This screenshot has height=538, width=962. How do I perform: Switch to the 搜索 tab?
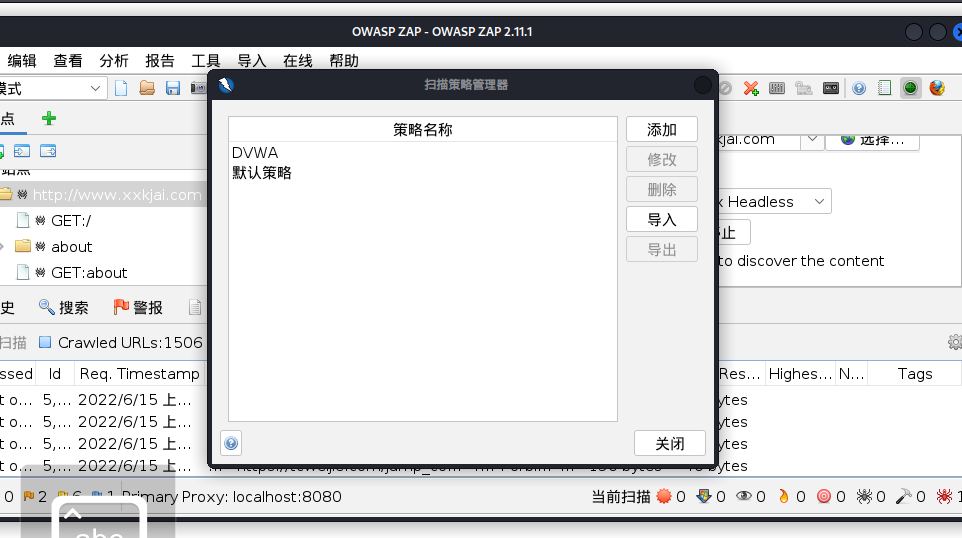64,307
